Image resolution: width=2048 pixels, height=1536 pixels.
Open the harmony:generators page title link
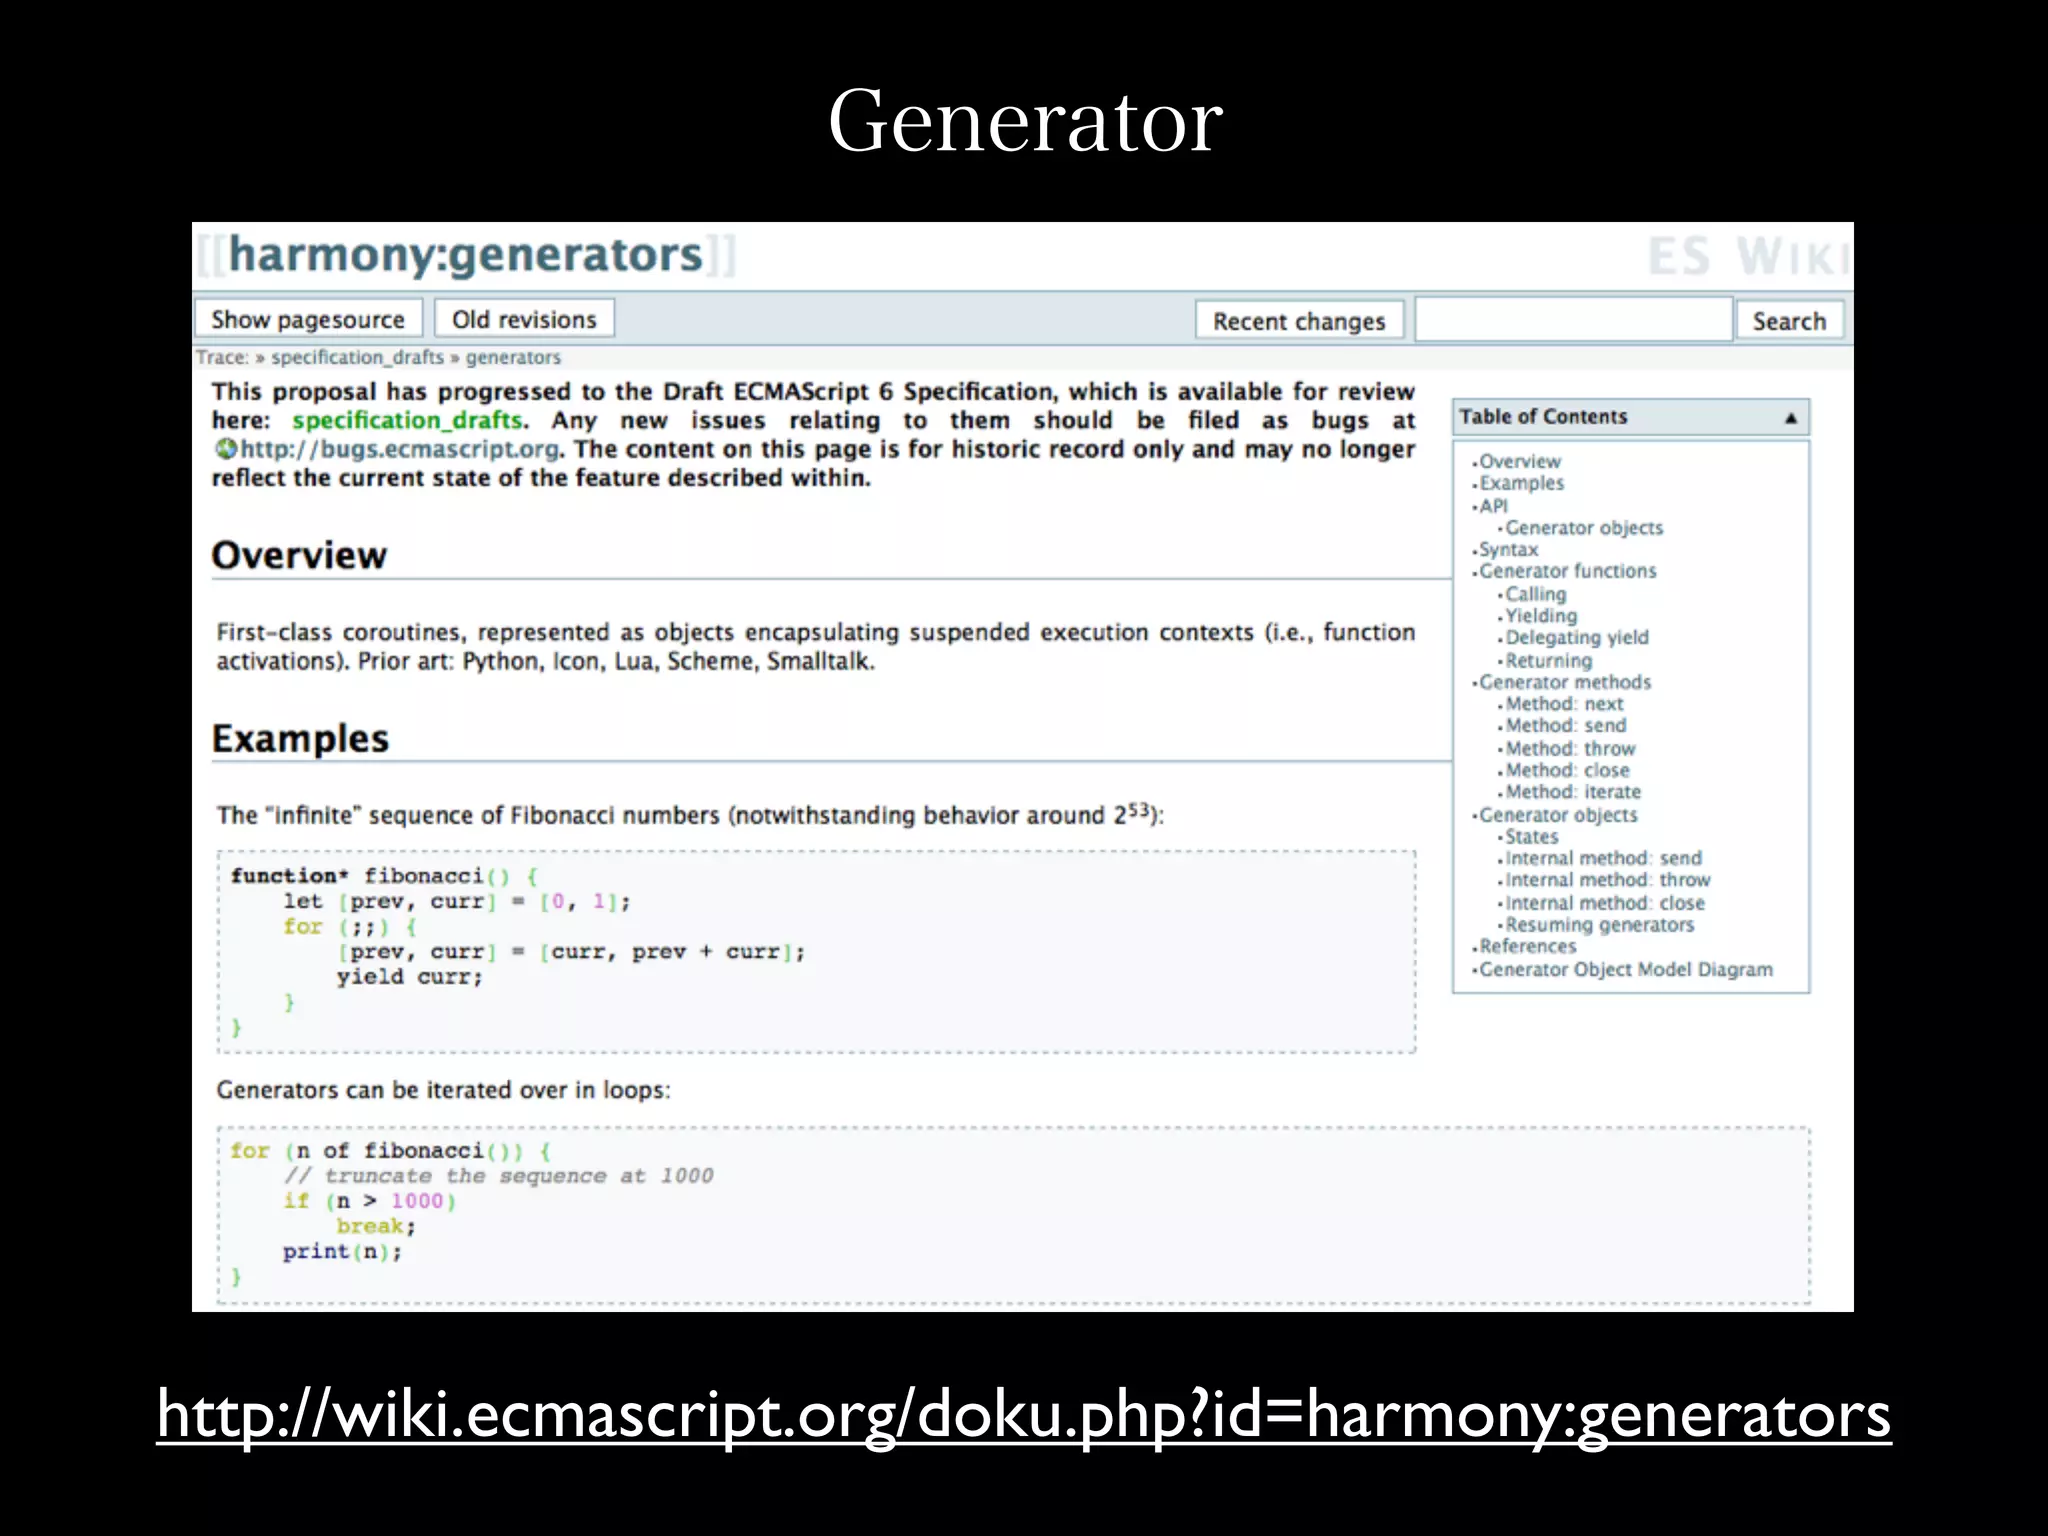[x=466, y=255]
